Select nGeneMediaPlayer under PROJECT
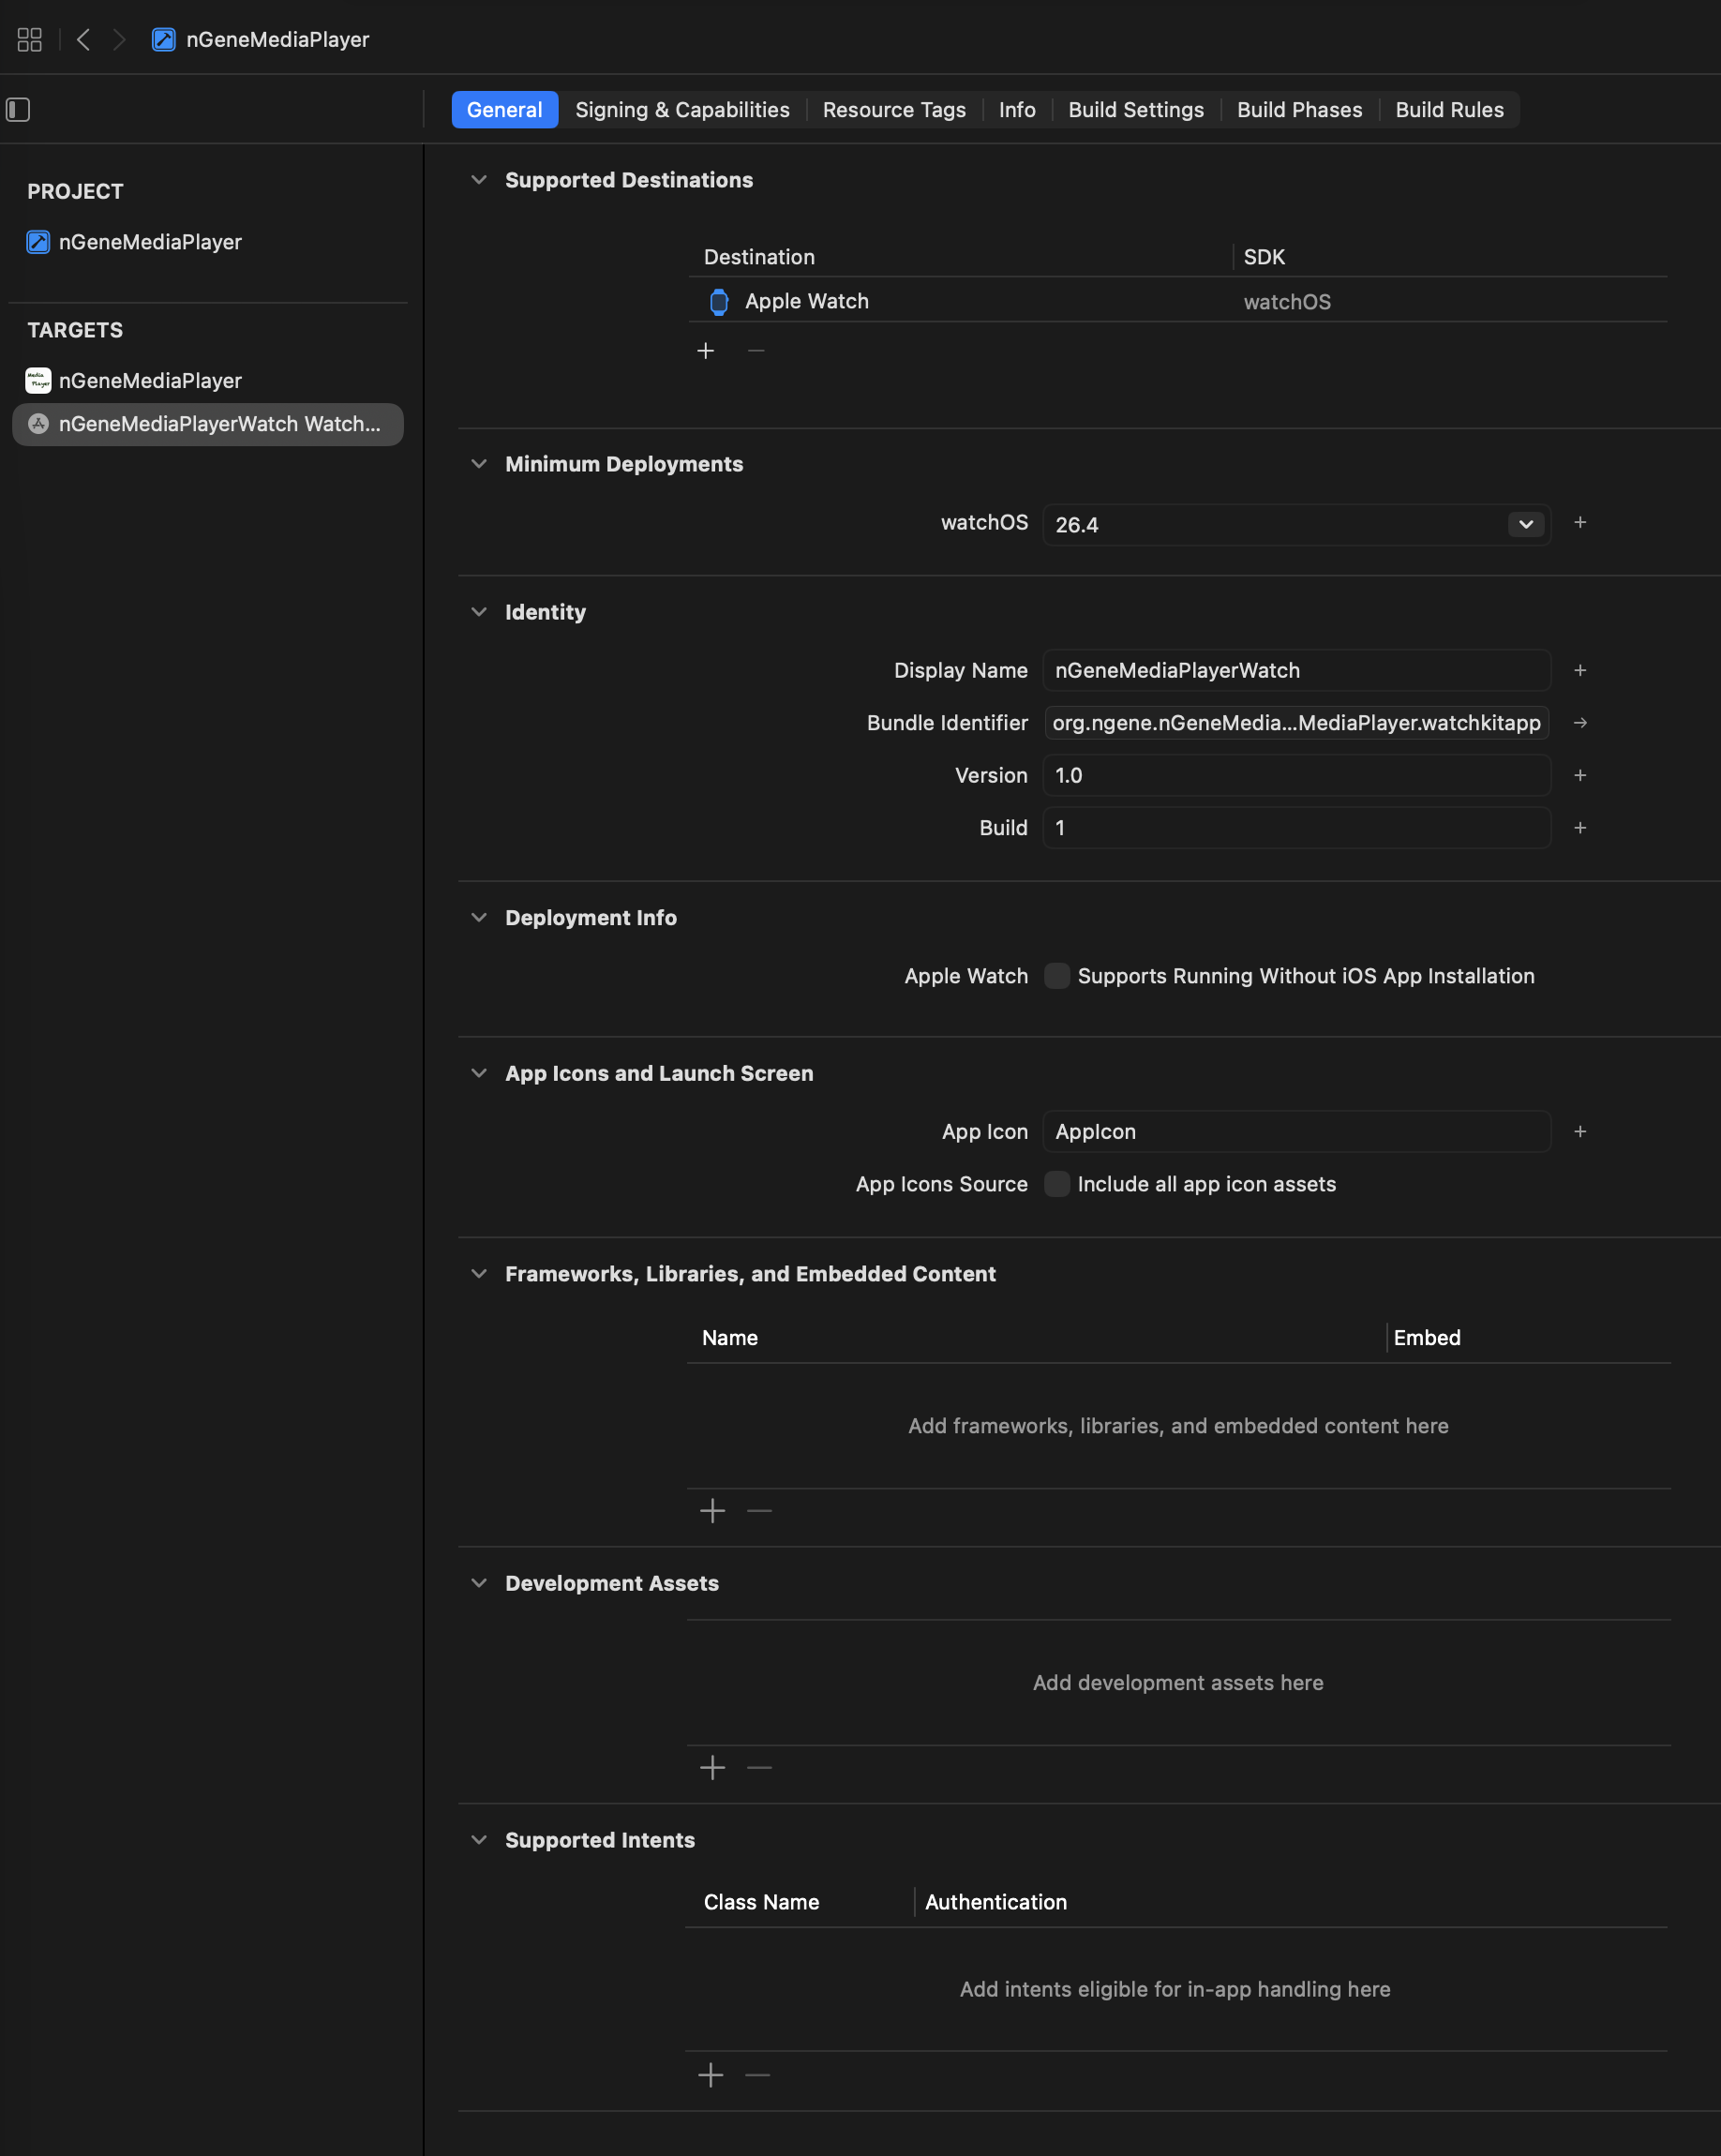 134,242
